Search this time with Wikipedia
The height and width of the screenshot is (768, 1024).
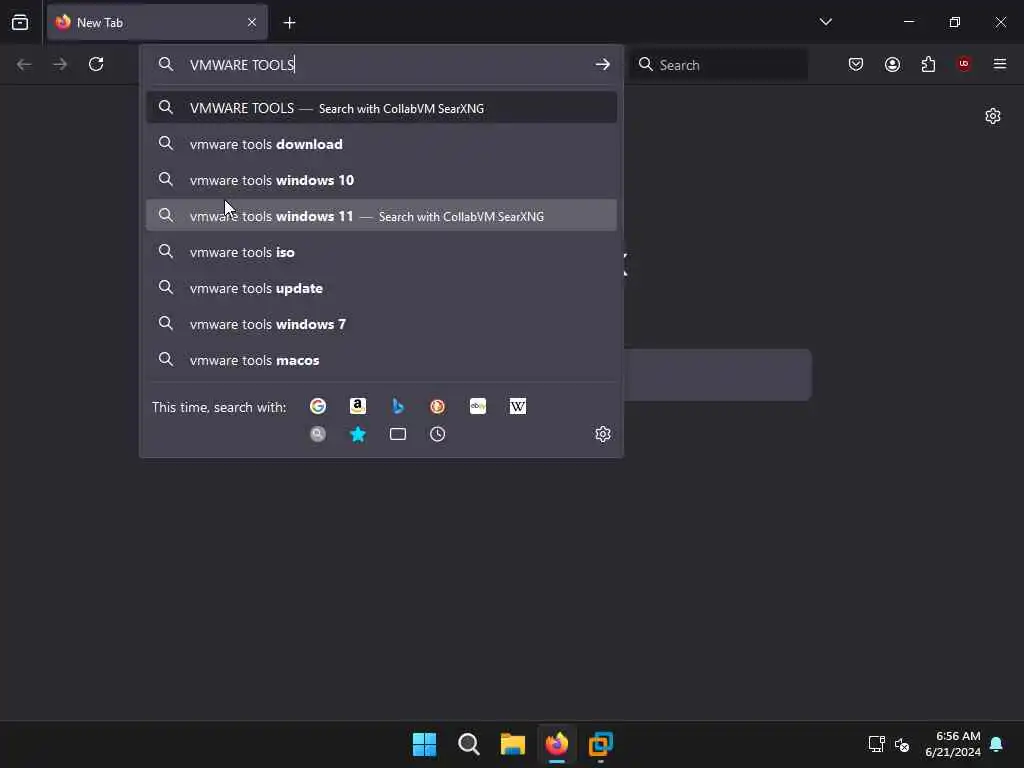(517, 406)
